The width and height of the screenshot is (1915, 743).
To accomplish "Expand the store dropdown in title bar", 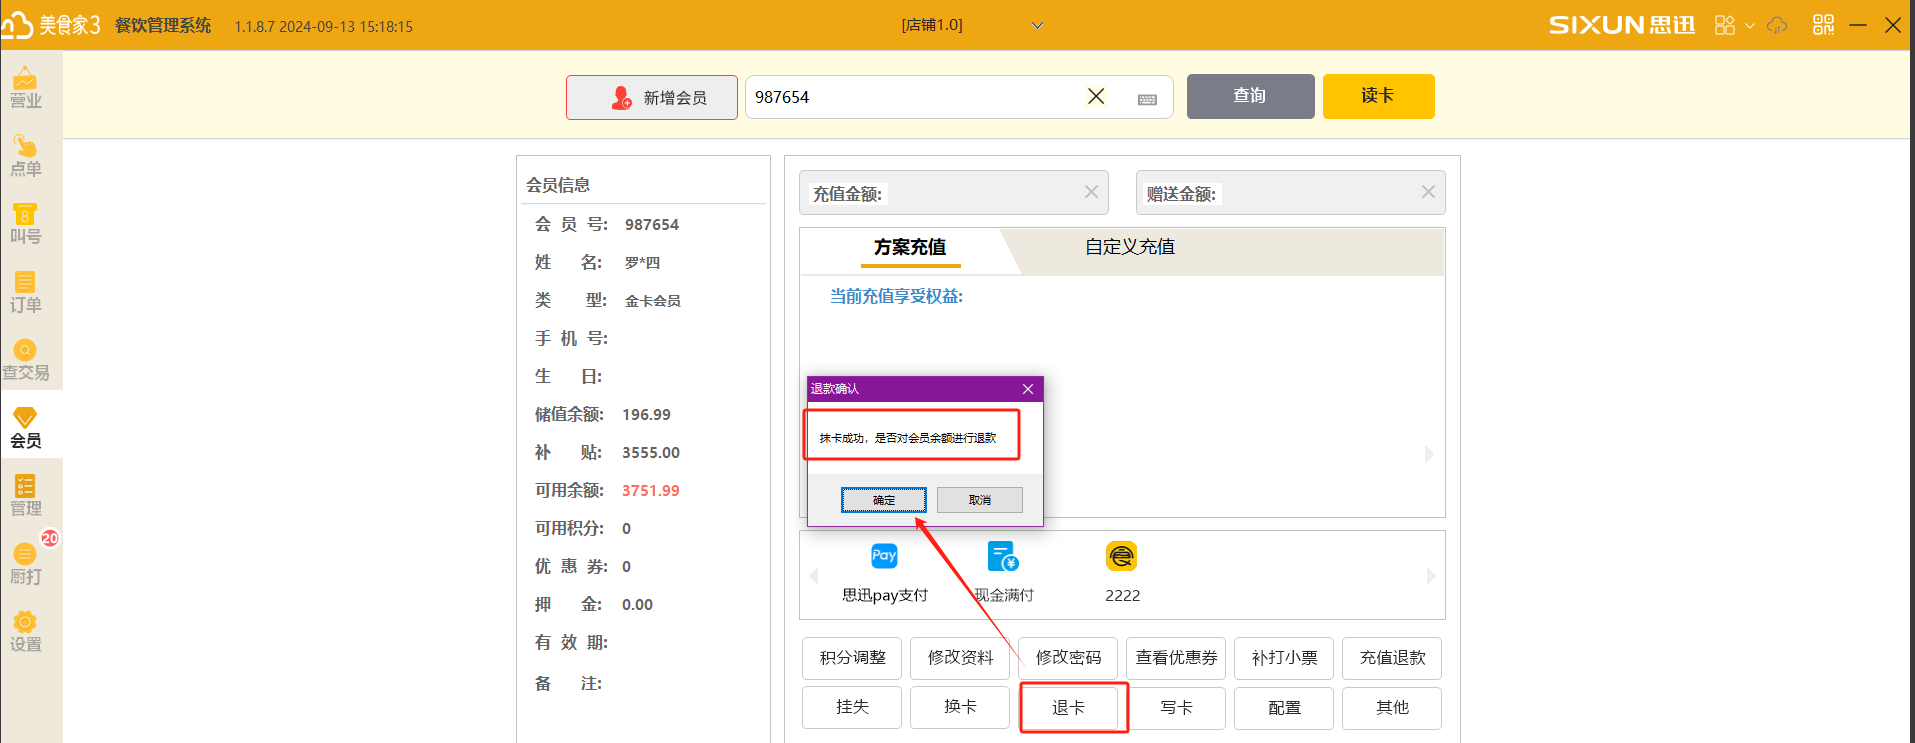I will 1037,26.
